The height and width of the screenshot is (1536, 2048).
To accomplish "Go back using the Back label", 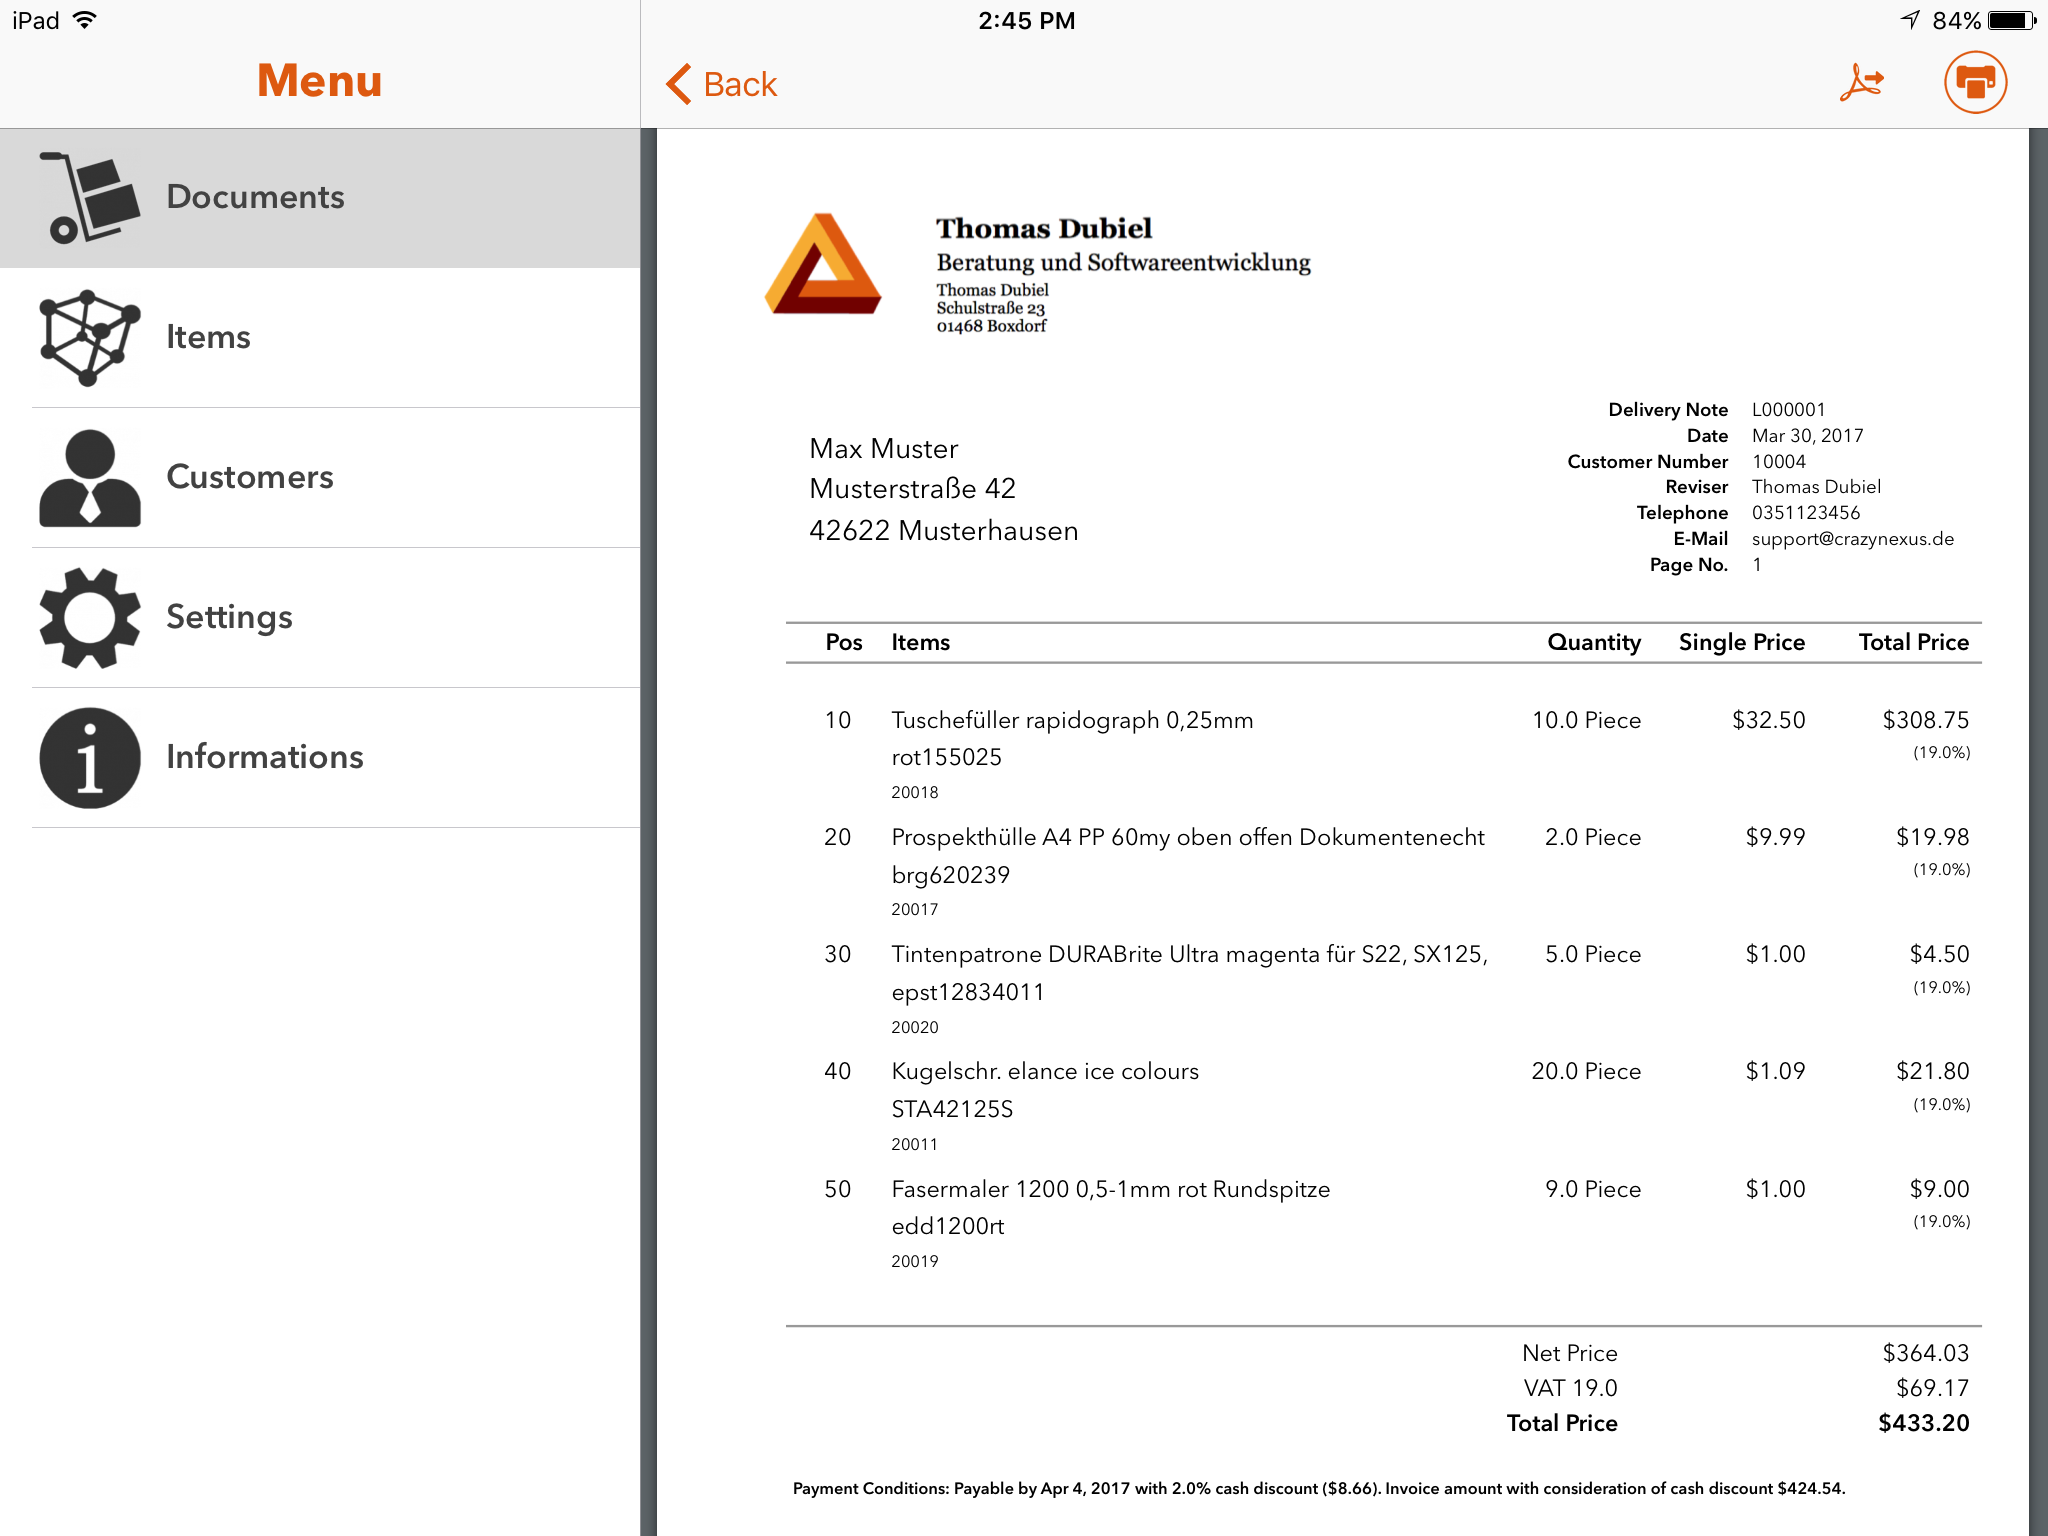I will click(x=740, y=84).
